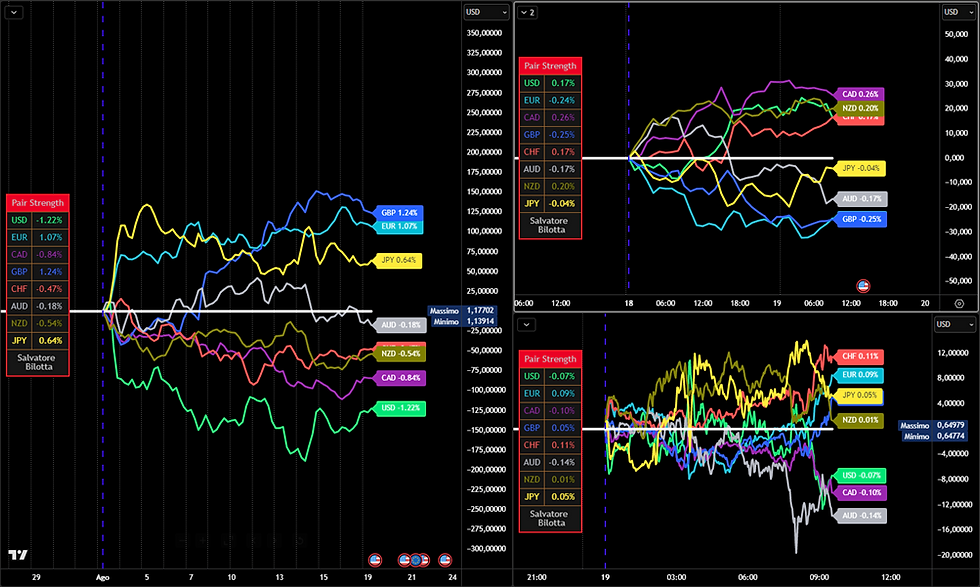Select the AUD -0.17% line label
This screenshot has width=980, height=587.
862,199
